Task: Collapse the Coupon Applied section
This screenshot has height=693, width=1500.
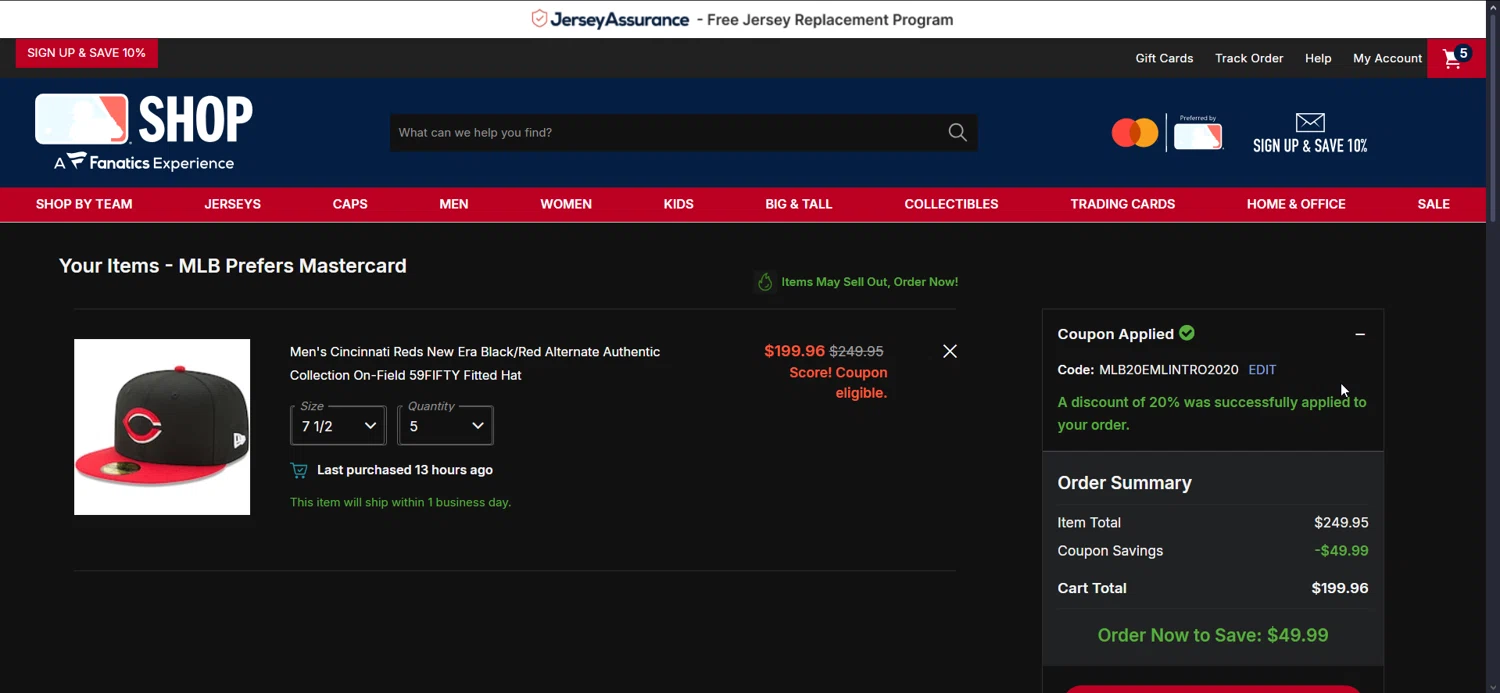Action: 1360,334
